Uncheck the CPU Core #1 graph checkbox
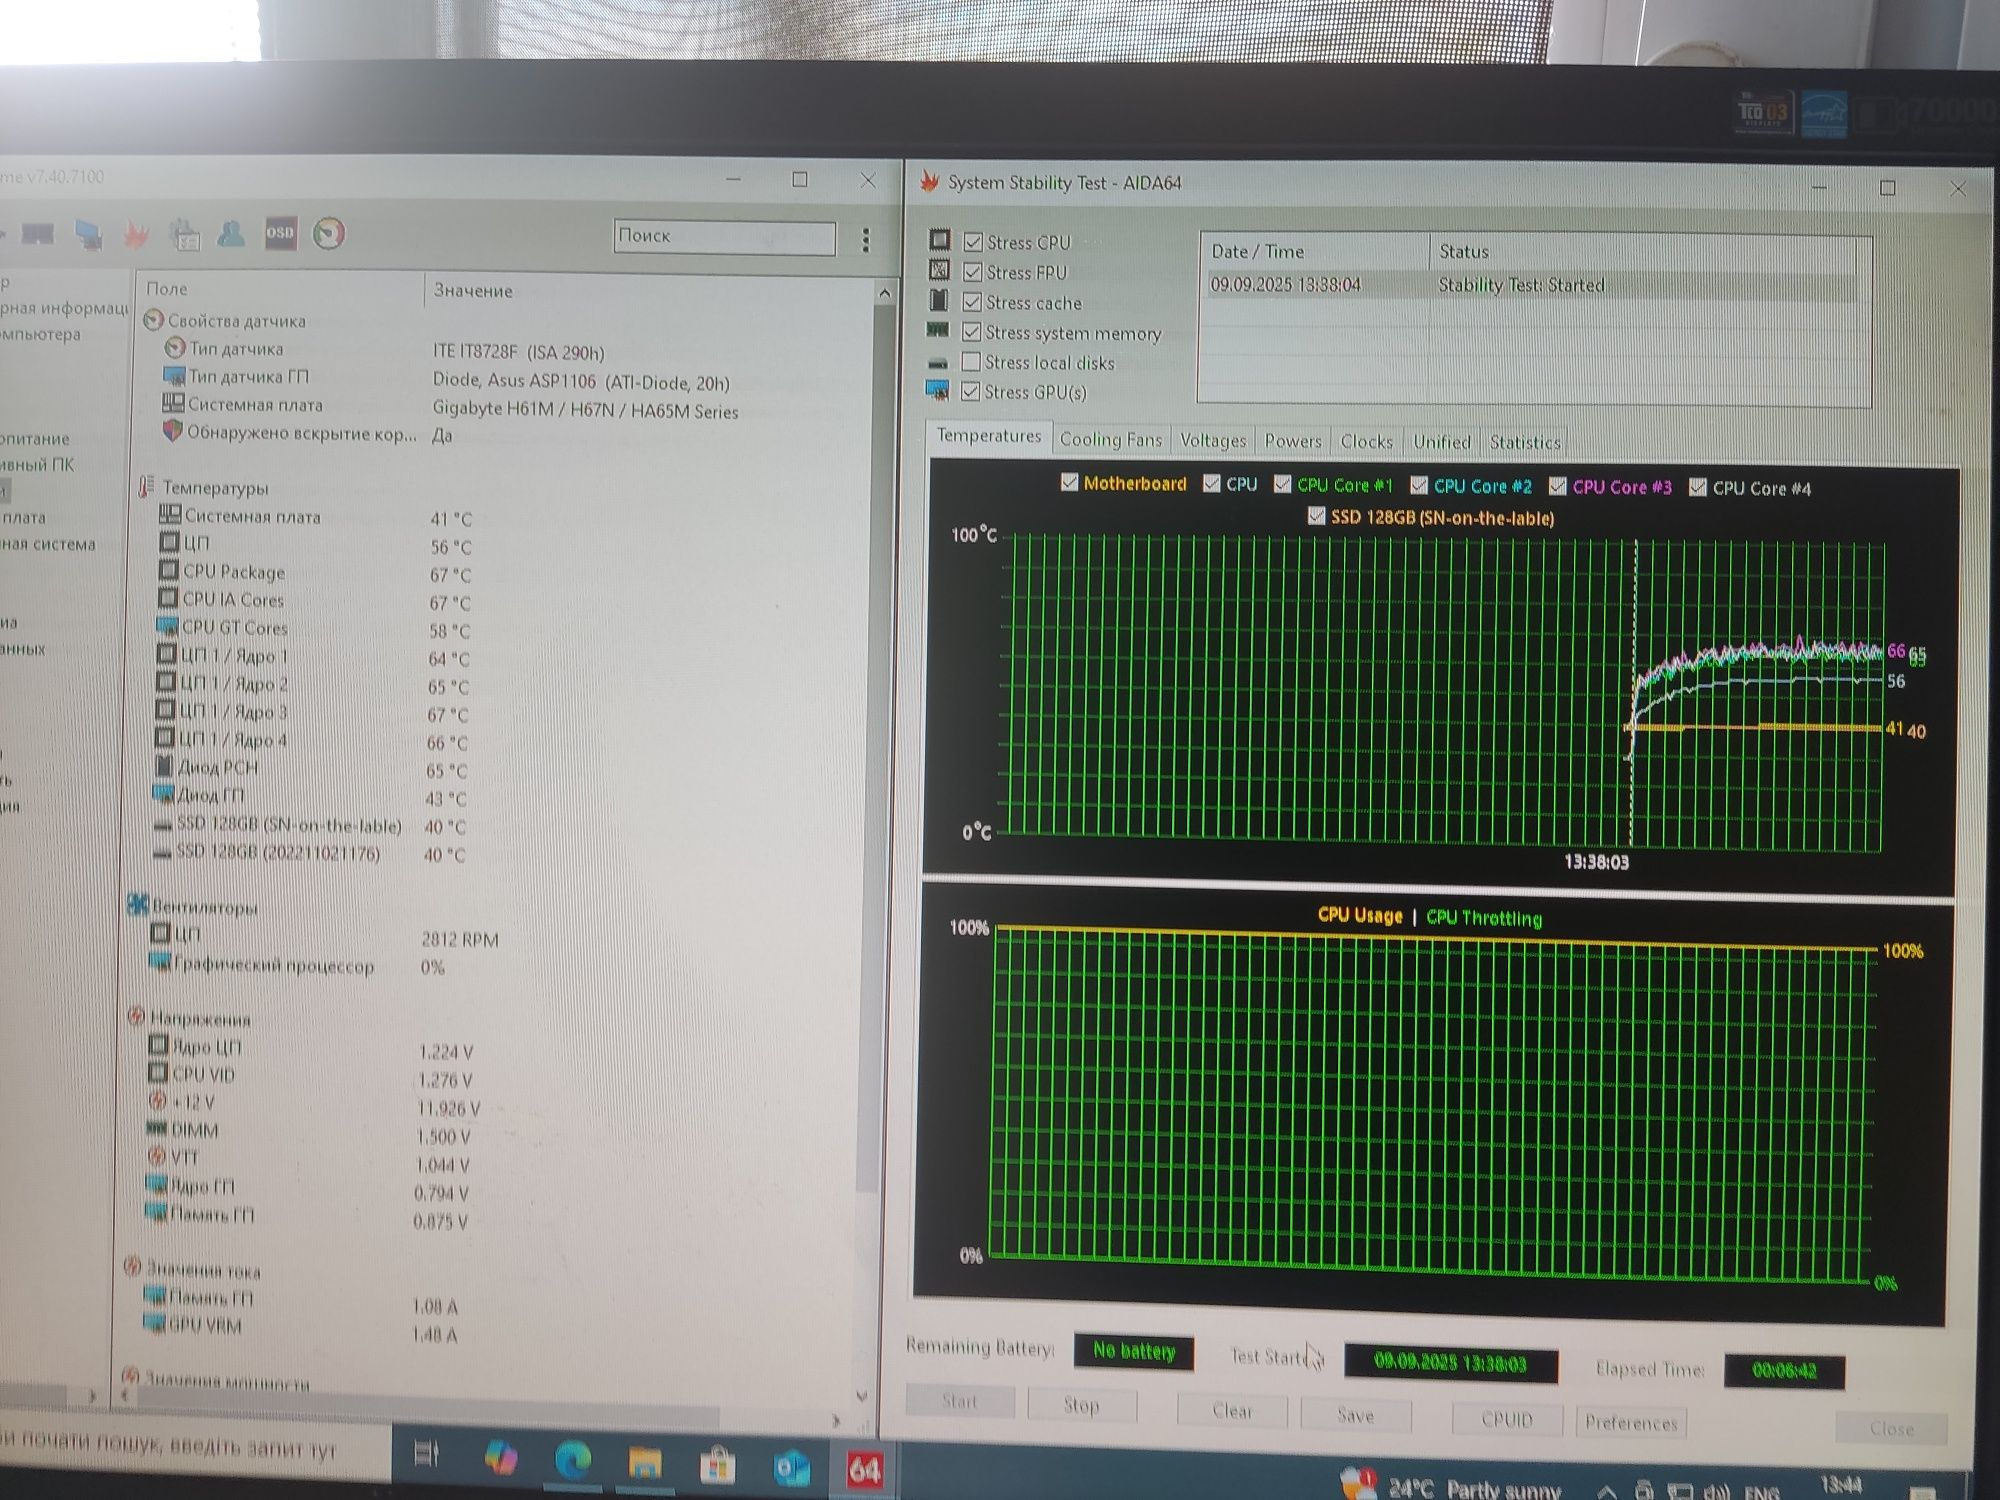2000x1500 pixels. pyautogui.click(x=1282, y=484)
